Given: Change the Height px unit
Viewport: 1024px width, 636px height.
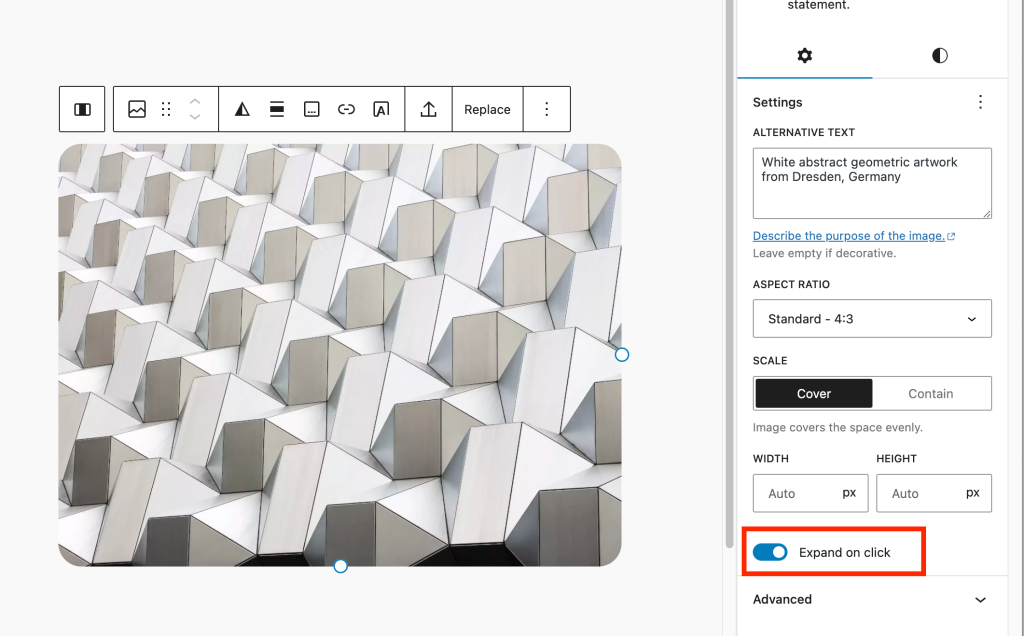Looking at the screenshot, I should (x=972, y=493).
